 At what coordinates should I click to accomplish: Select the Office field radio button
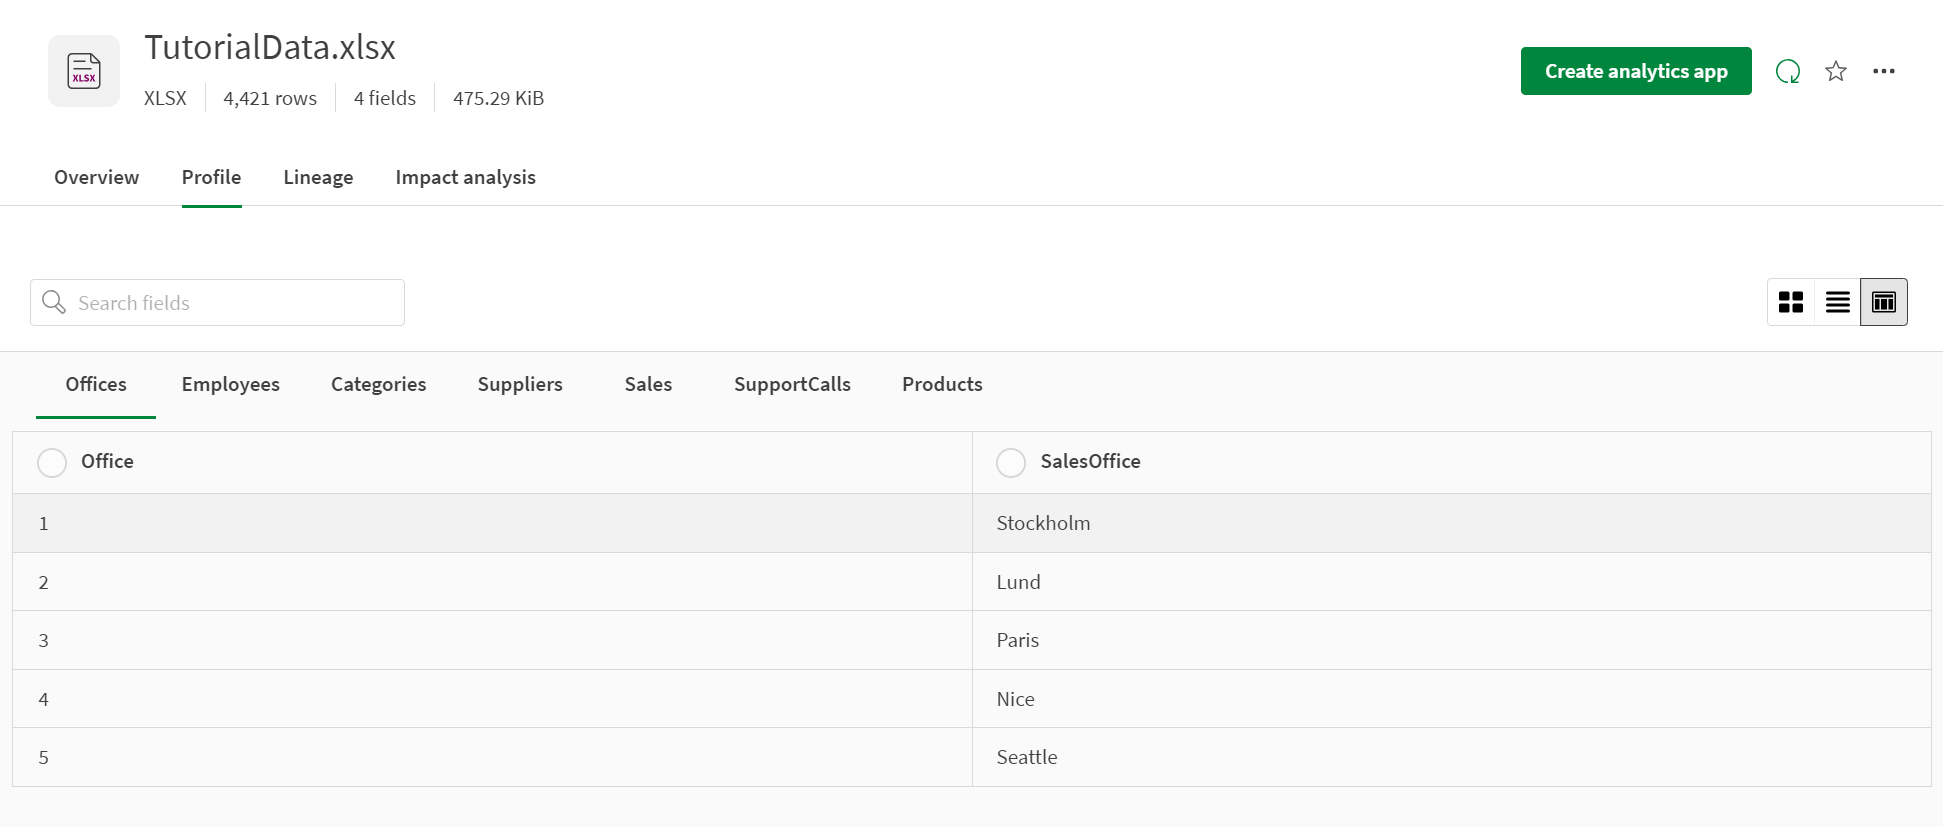(52, 462)
